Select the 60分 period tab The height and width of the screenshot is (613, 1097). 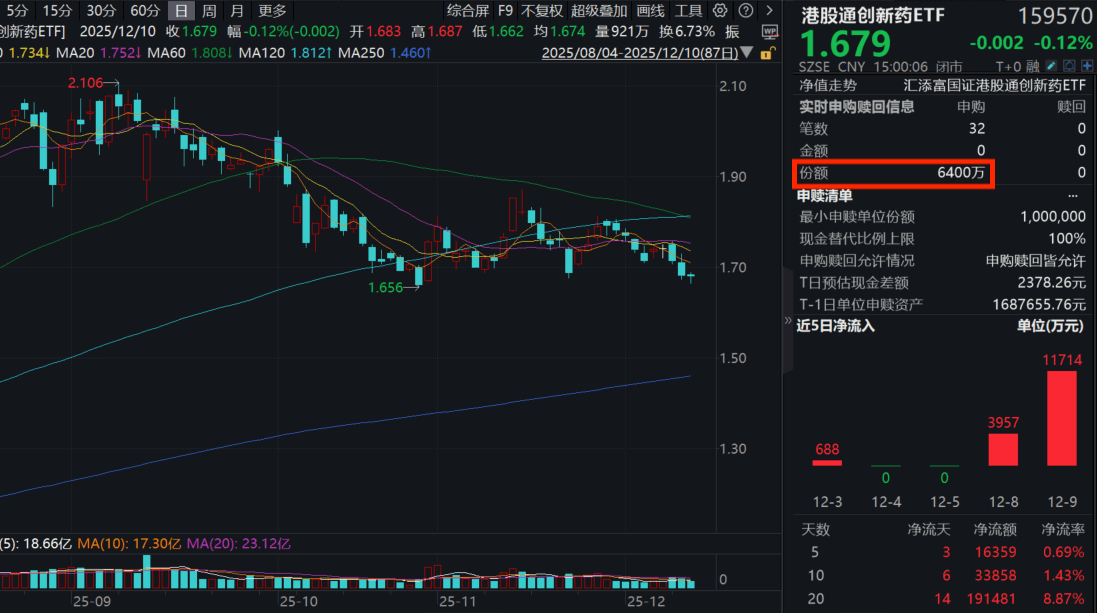(145, 11)
